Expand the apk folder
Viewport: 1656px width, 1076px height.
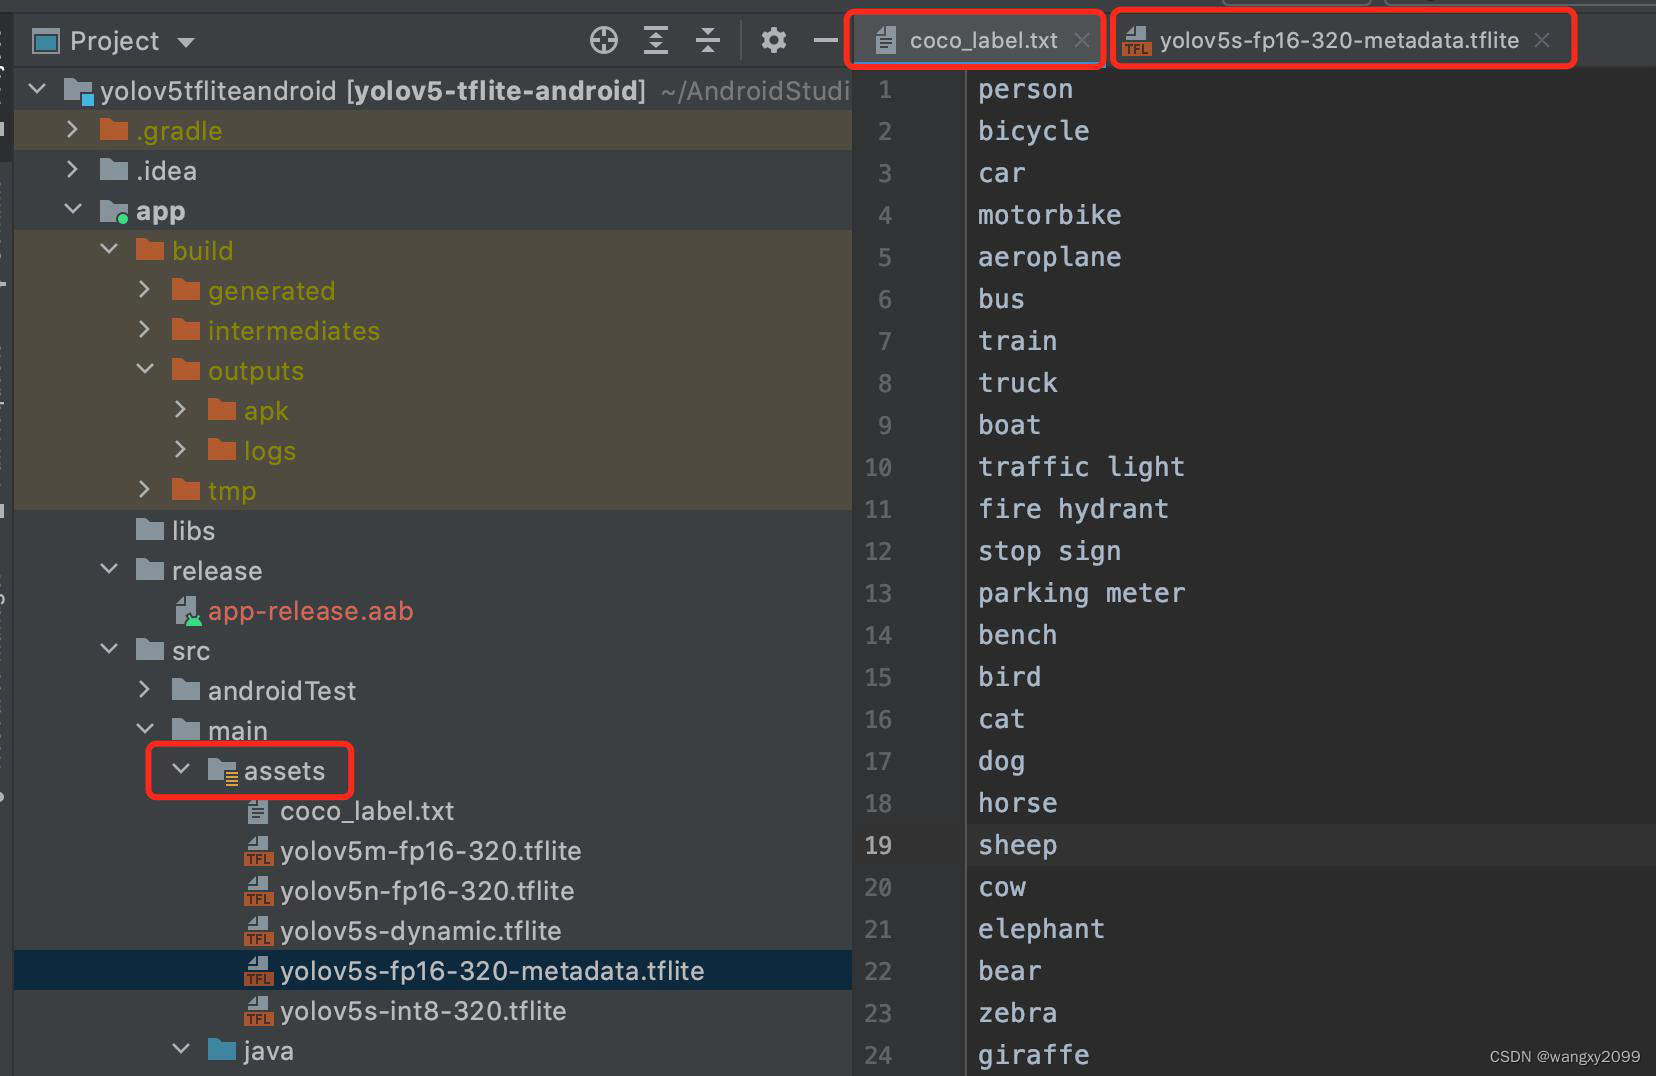(x=180, y=409)
